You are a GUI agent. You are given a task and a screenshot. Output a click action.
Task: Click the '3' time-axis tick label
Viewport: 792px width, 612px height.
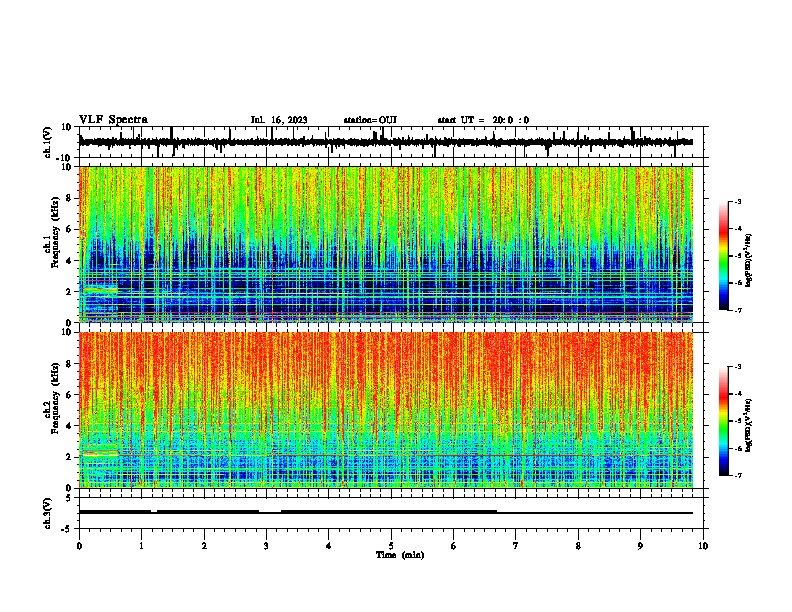(266, 546)
